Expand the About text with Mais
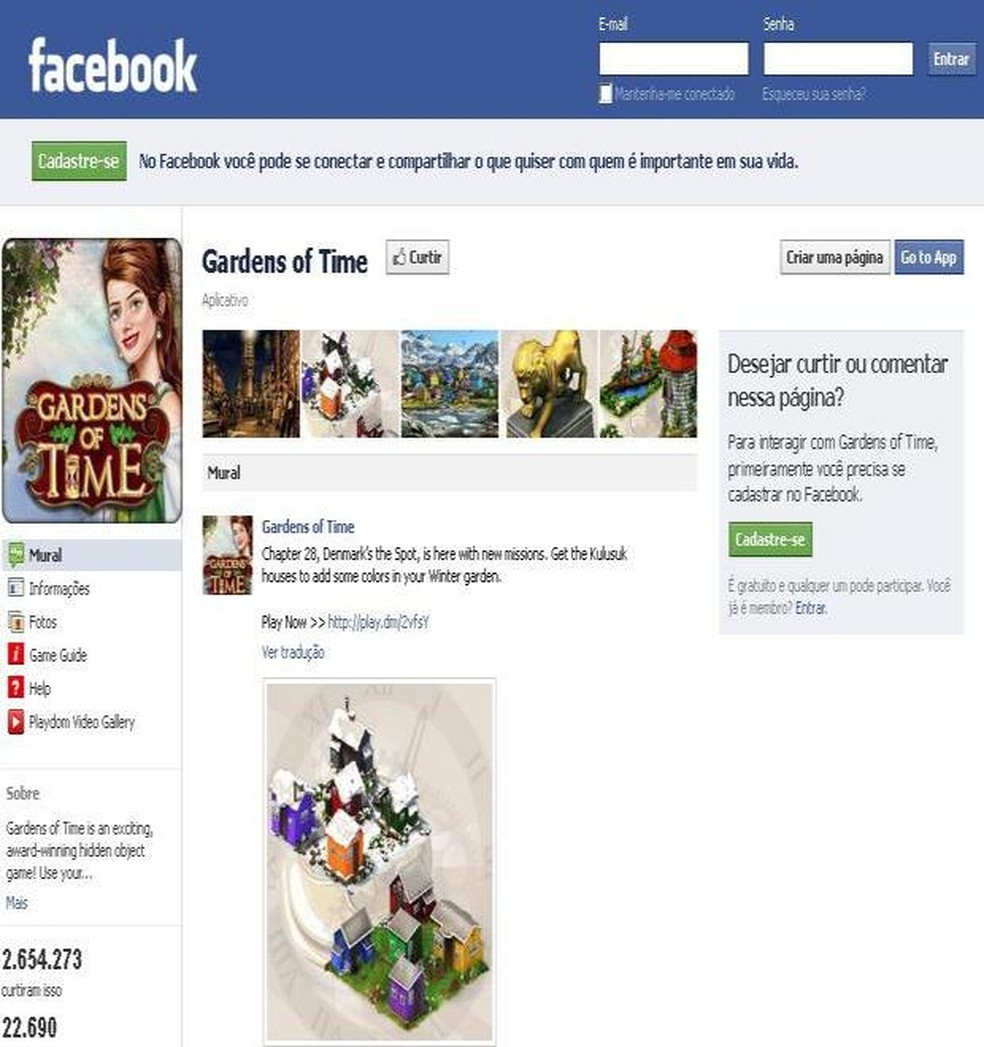 (17, 903)
